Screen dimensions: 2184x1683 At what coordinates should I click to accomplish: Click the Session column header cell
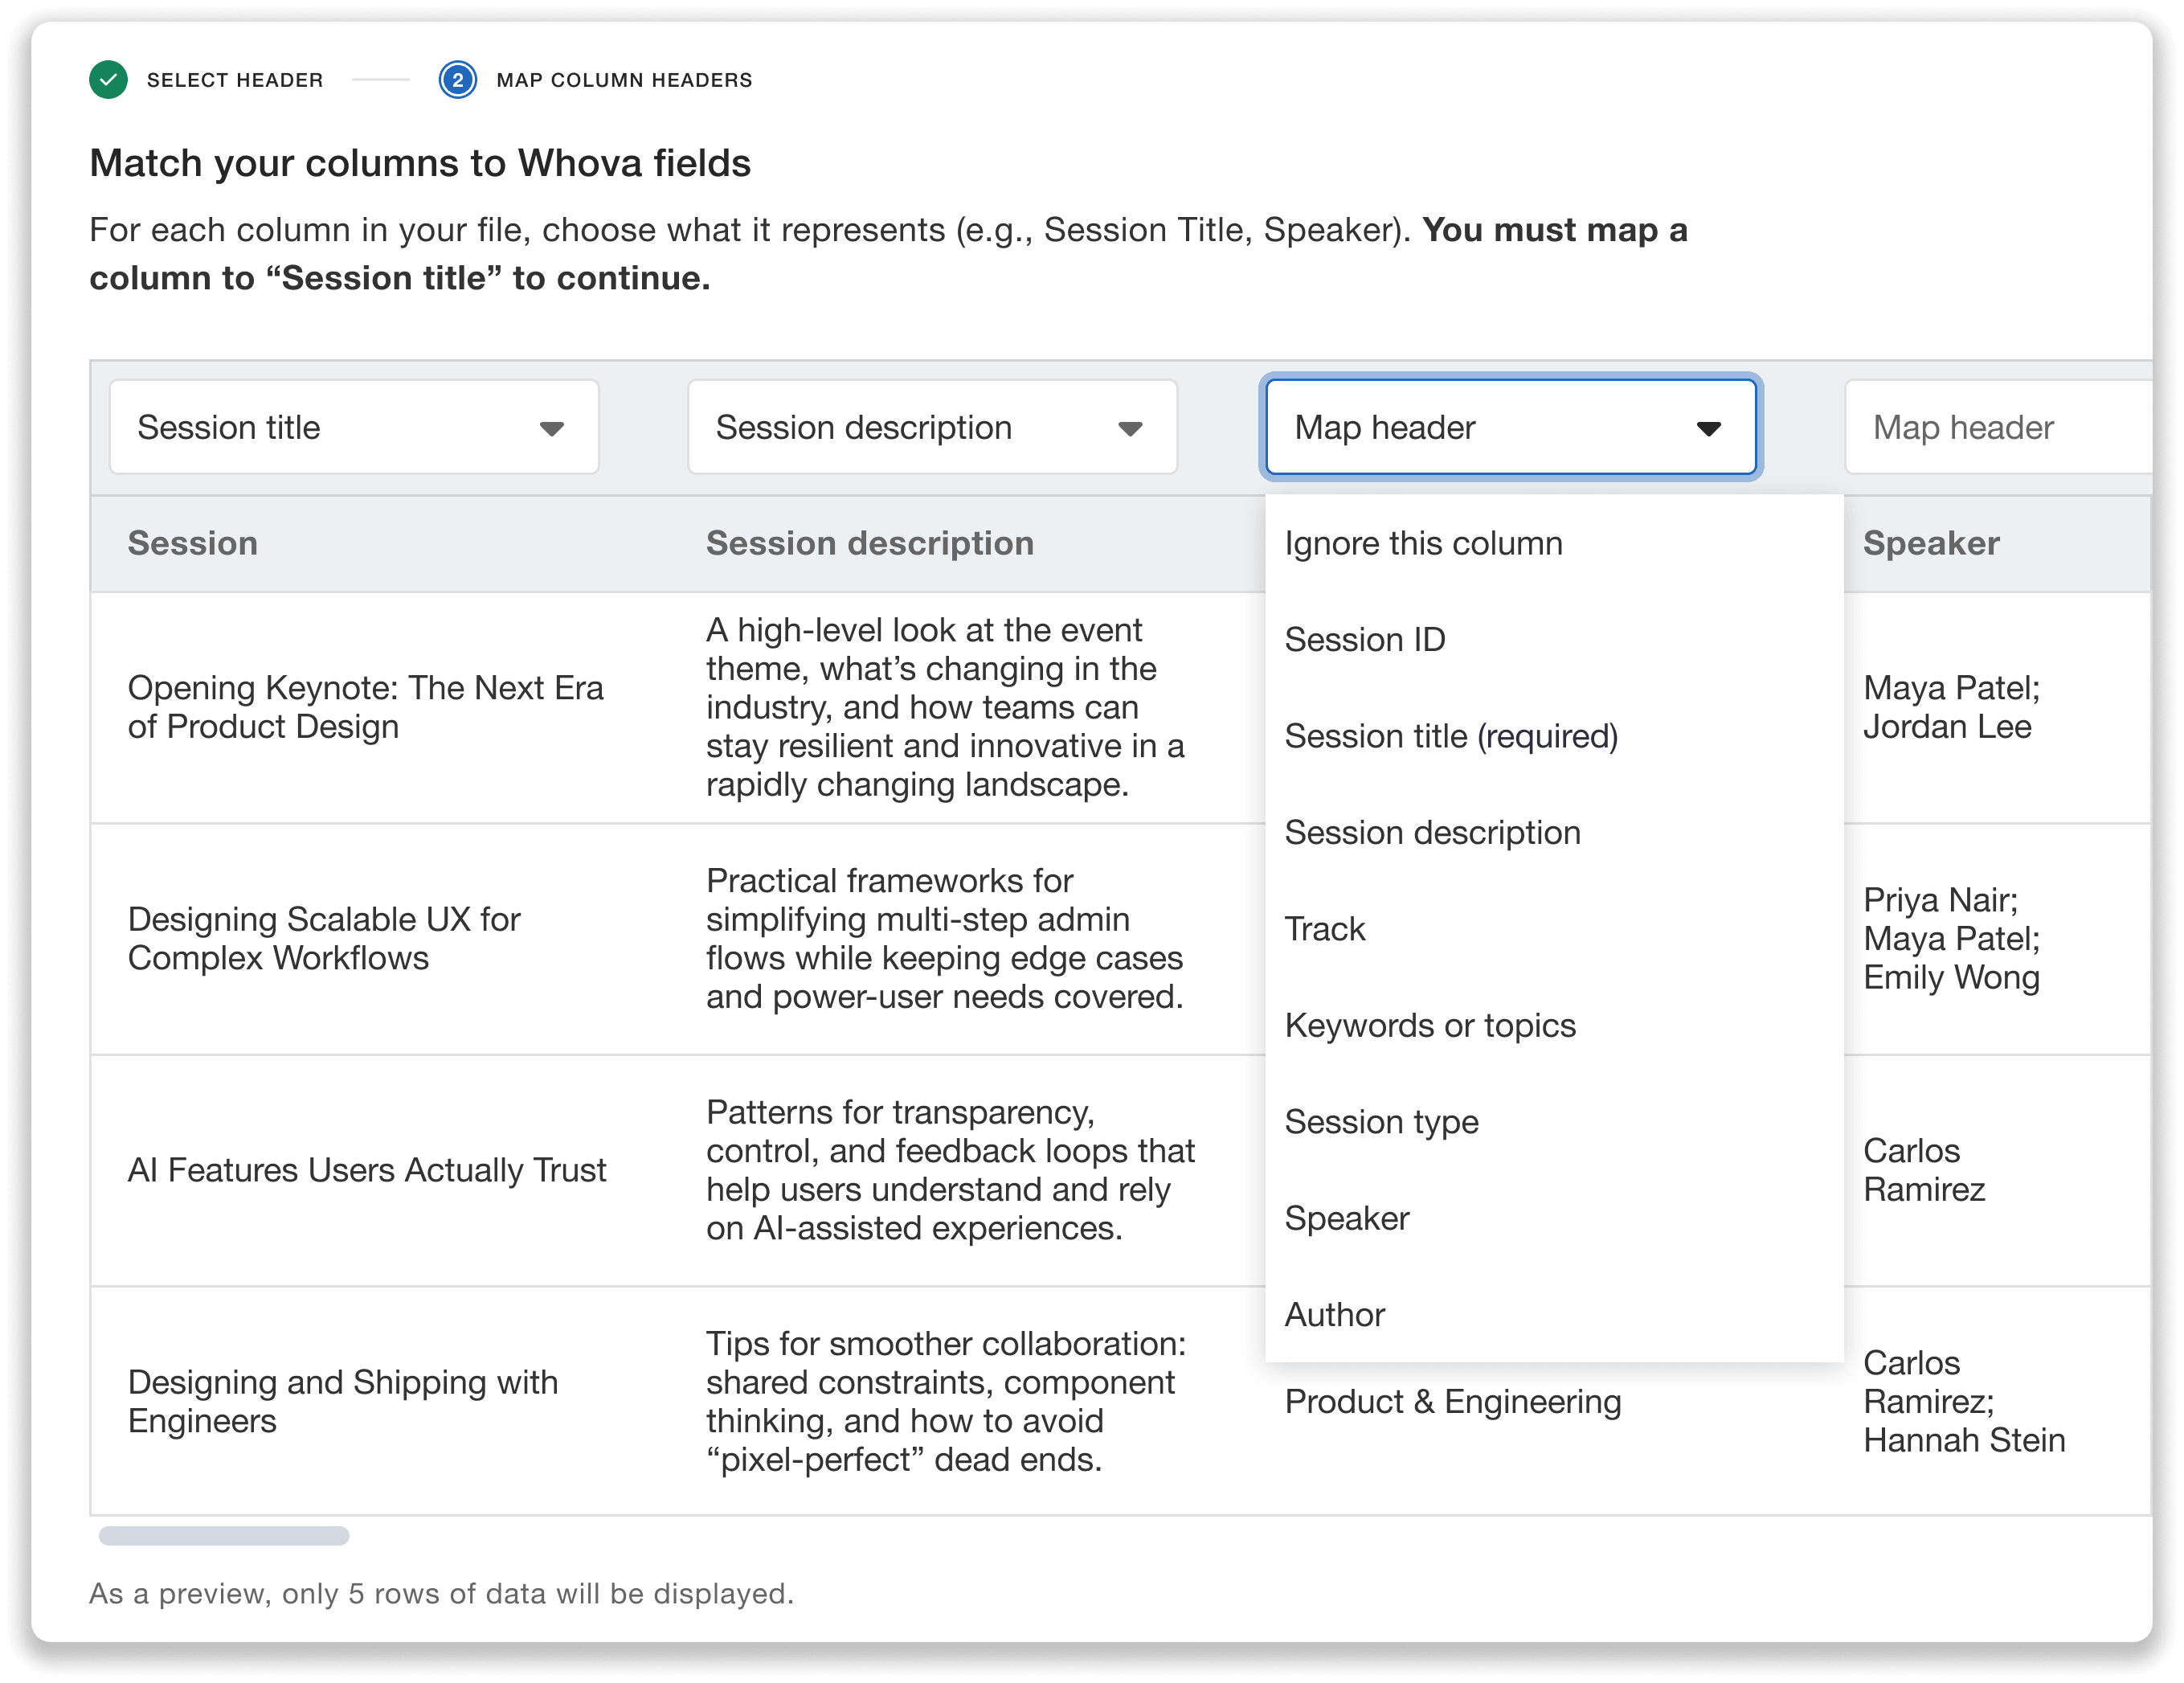380,543
